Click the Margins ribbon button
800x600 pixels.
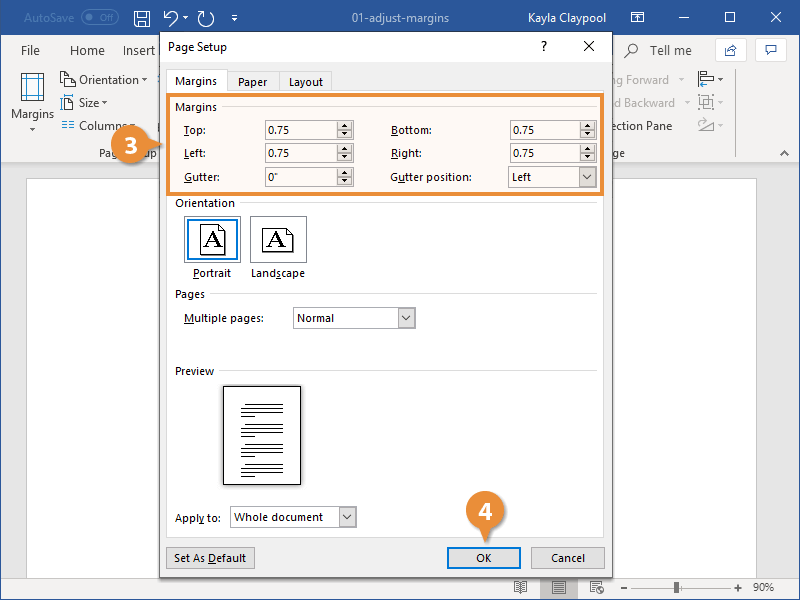[x=32, y=103]
